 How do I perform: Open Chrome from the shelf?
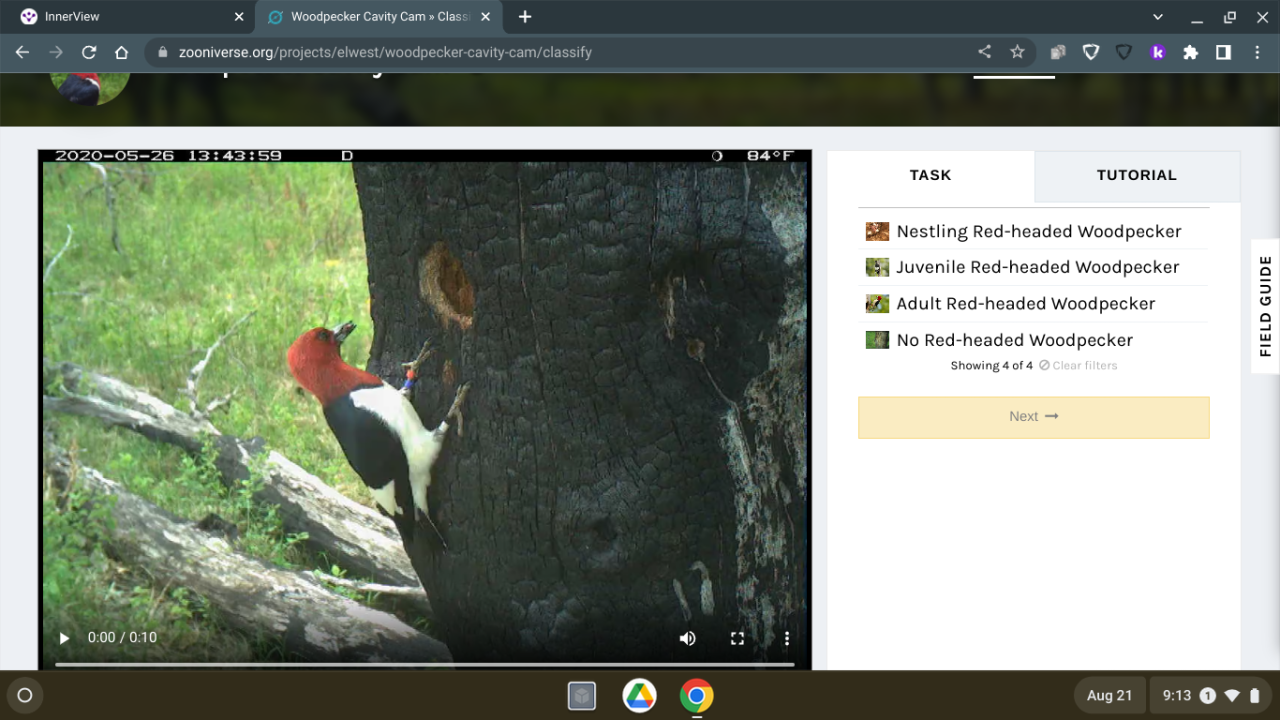point(697,695)
